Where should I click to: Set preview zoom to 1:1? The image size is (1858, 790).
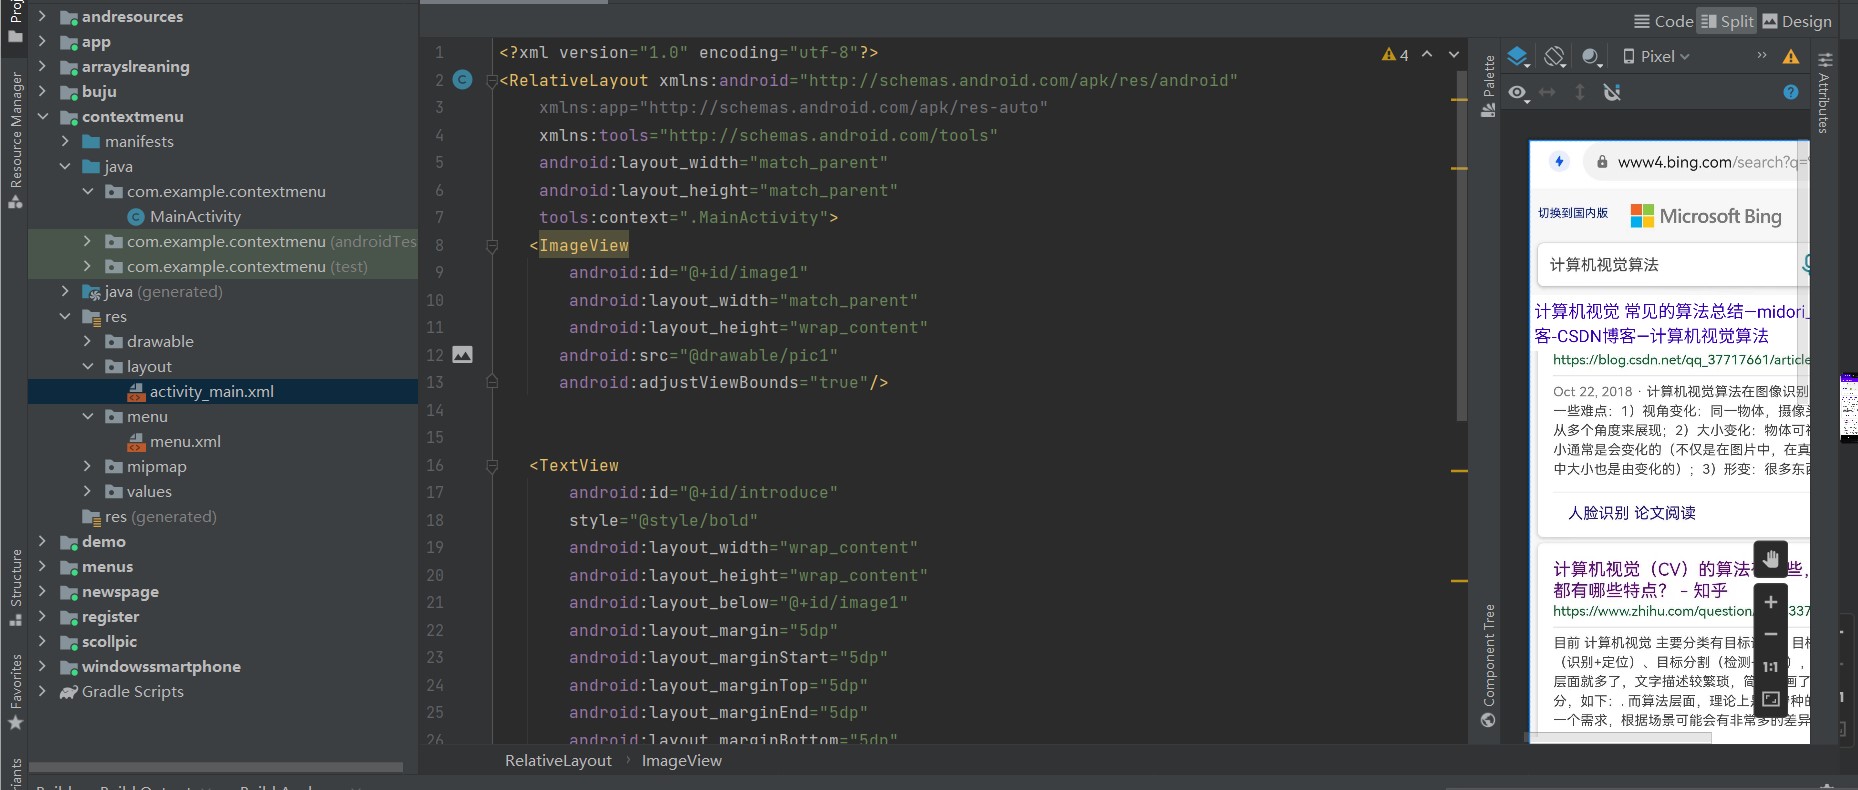[x=1771, y=667]
